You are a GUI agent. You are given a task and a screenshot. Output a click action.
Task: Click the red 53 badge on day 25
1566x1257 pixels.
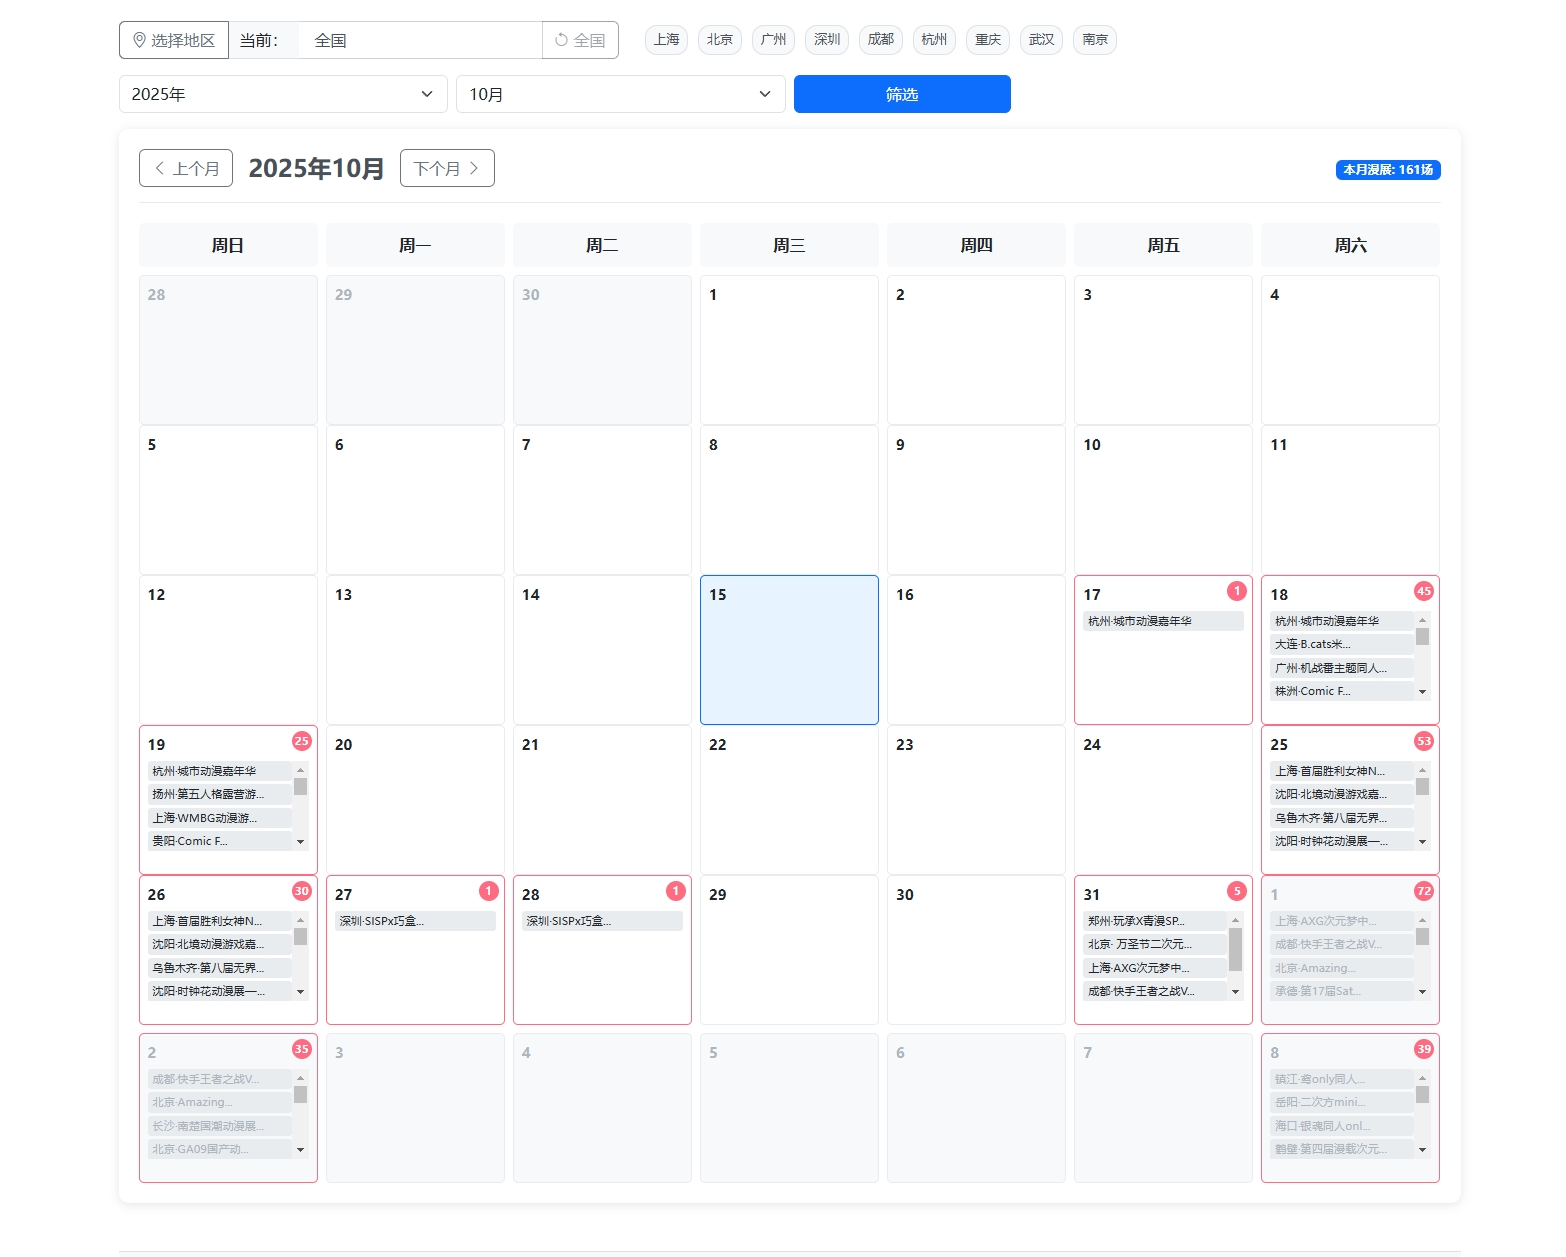pyautogui.click(x=1423, y=741)
